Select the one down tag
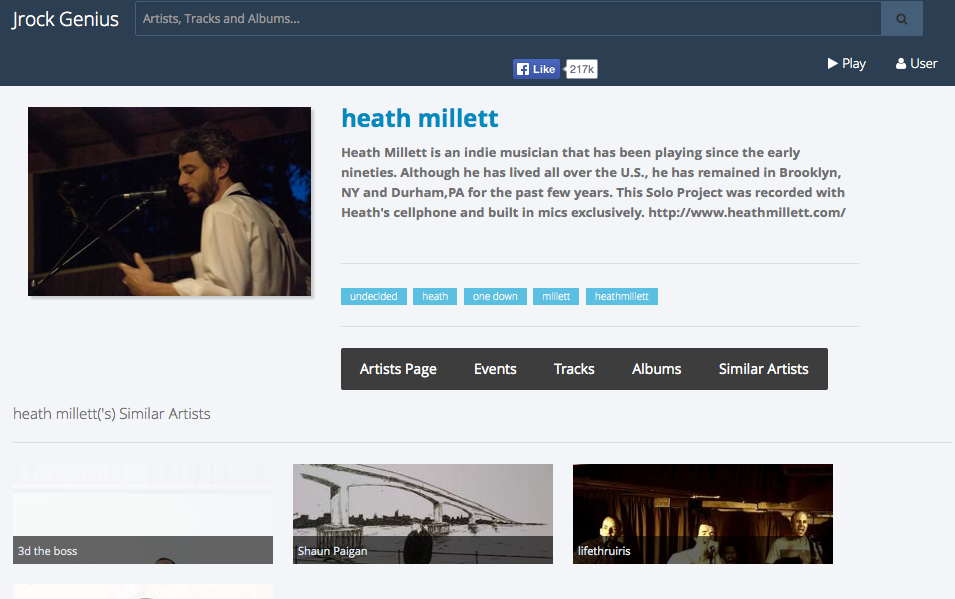Screen dimensions: 955x599 [x=495, y=296]
